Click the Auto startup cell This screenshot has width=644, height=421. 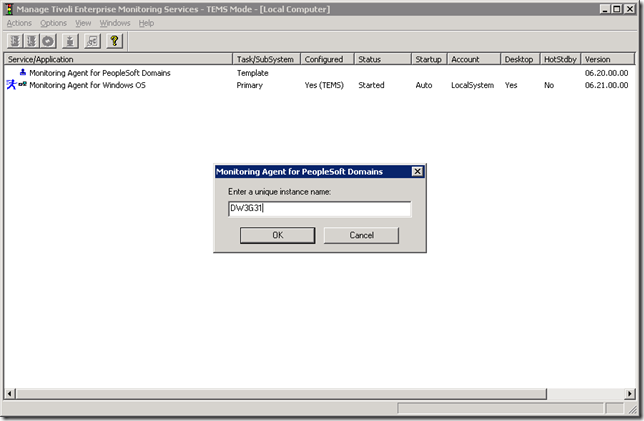(424, 85)
